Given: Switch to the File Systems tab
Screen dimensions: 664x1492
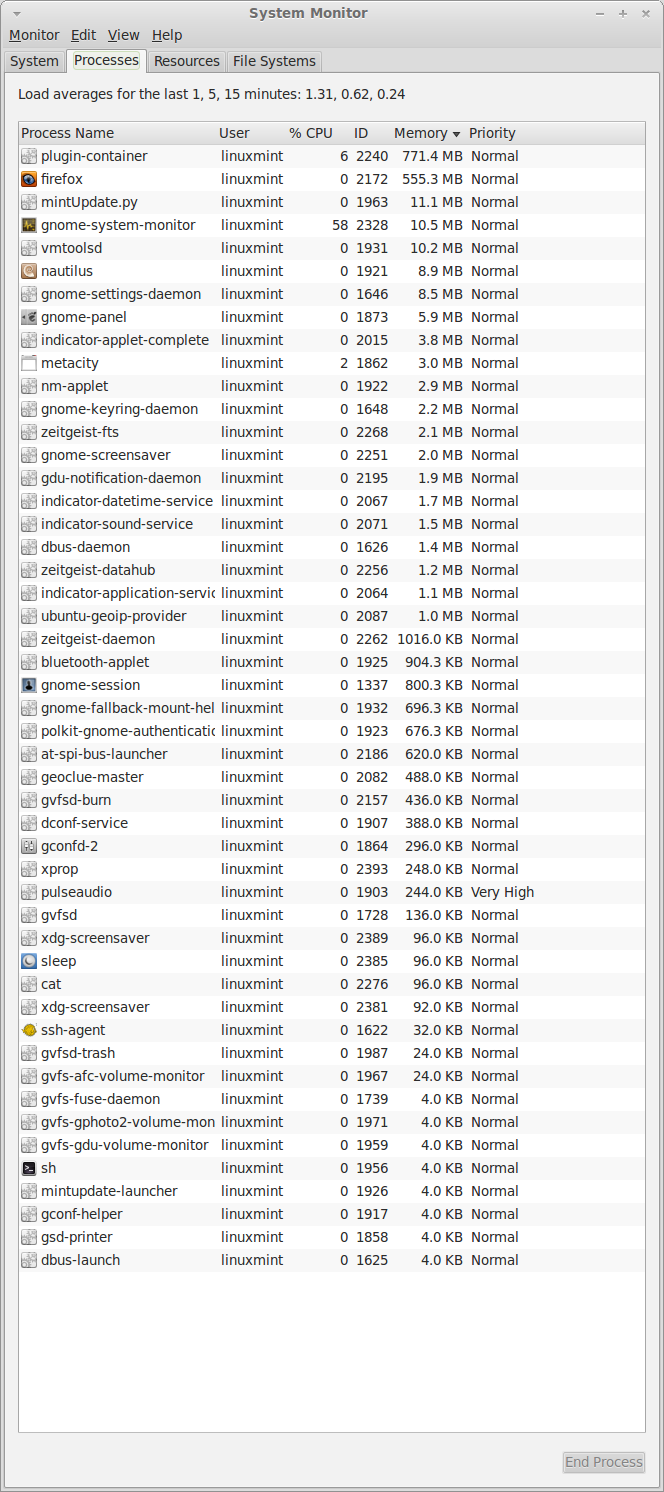Looking at the screenshot, I should 274,61.
